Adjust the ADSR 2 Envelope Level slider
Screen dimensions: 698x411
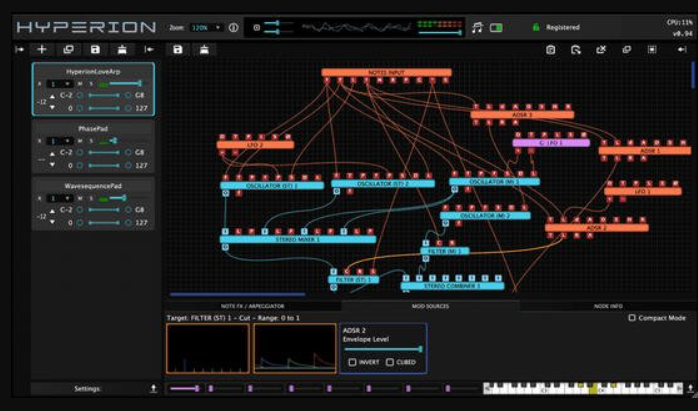(x=383, y=350)
